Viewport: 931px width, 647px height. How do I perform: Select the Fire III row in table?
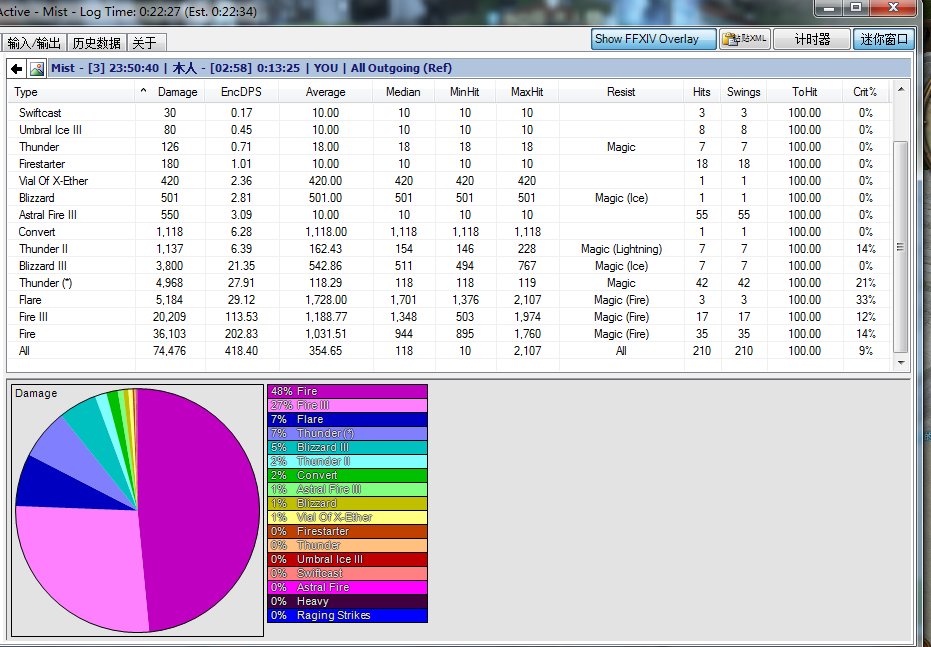35,317
